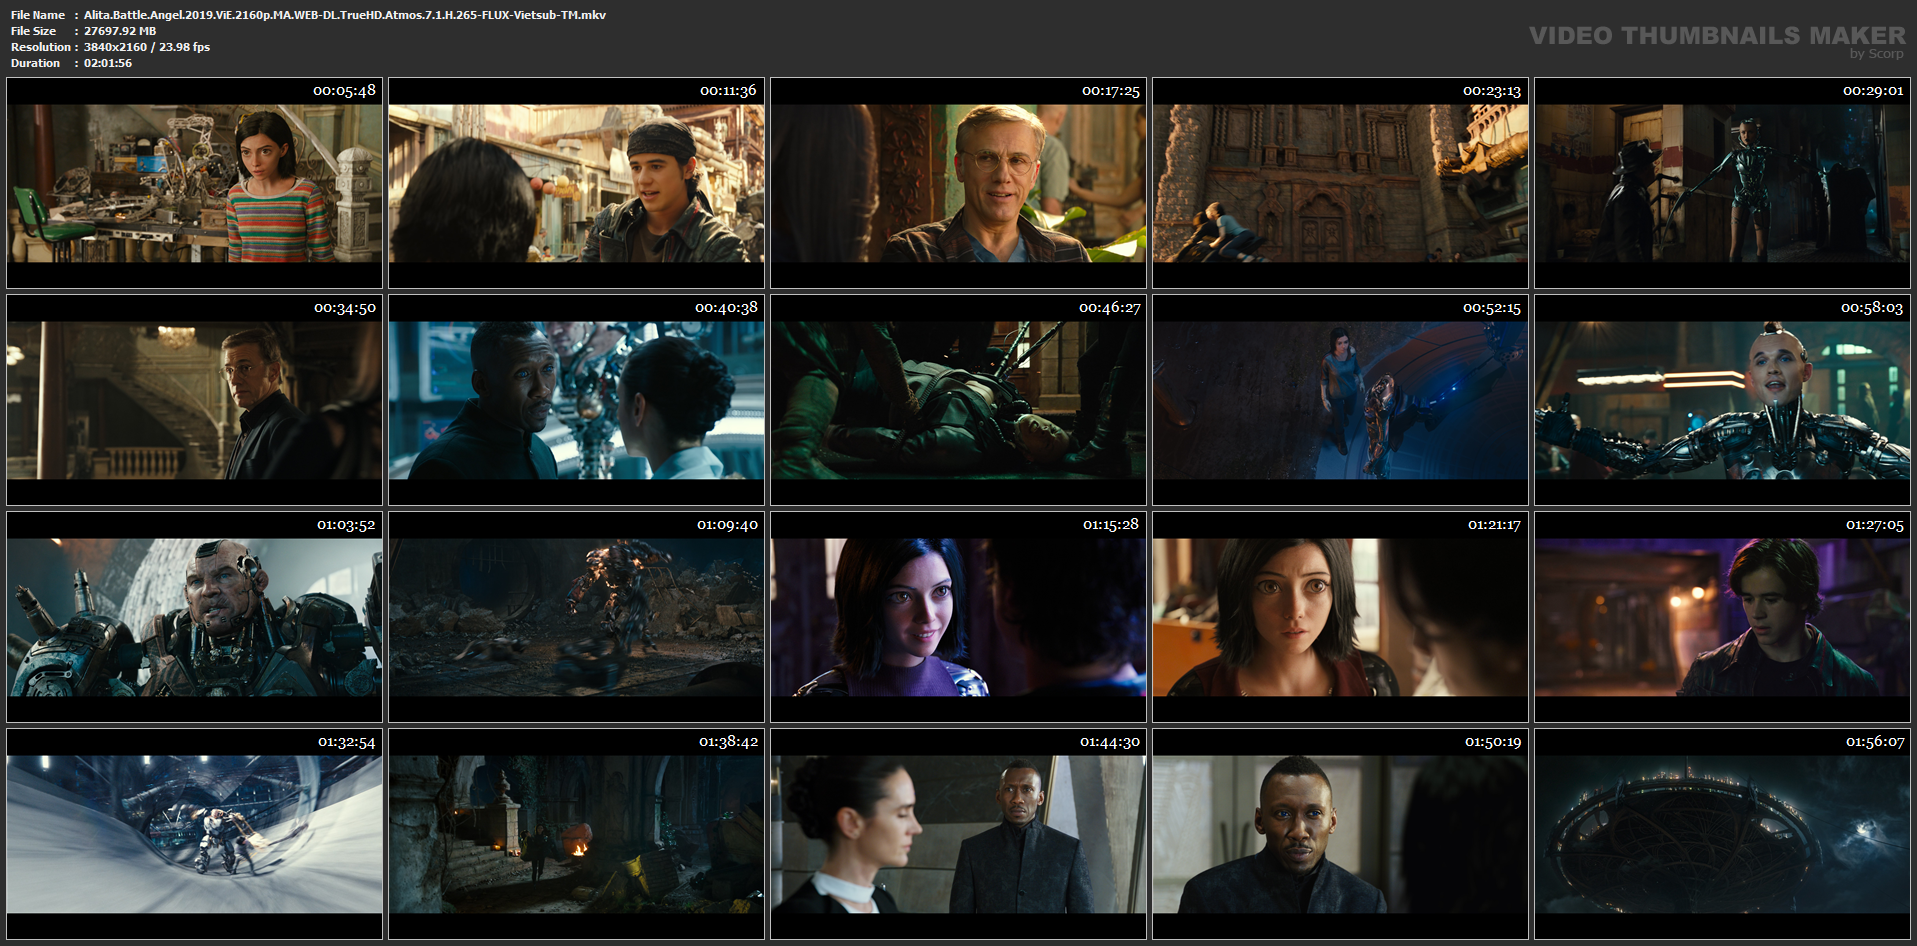The width and height of the screenshot is (1917, 946).
Task: Pick the frame at 01:21:17
Action: 1340,617
